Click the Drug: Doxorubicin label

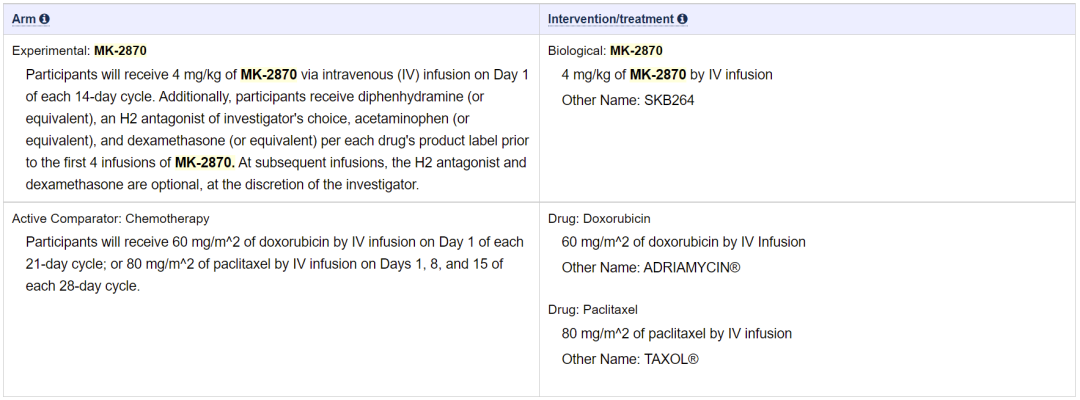pyautogui.click(x=599, y=218)
